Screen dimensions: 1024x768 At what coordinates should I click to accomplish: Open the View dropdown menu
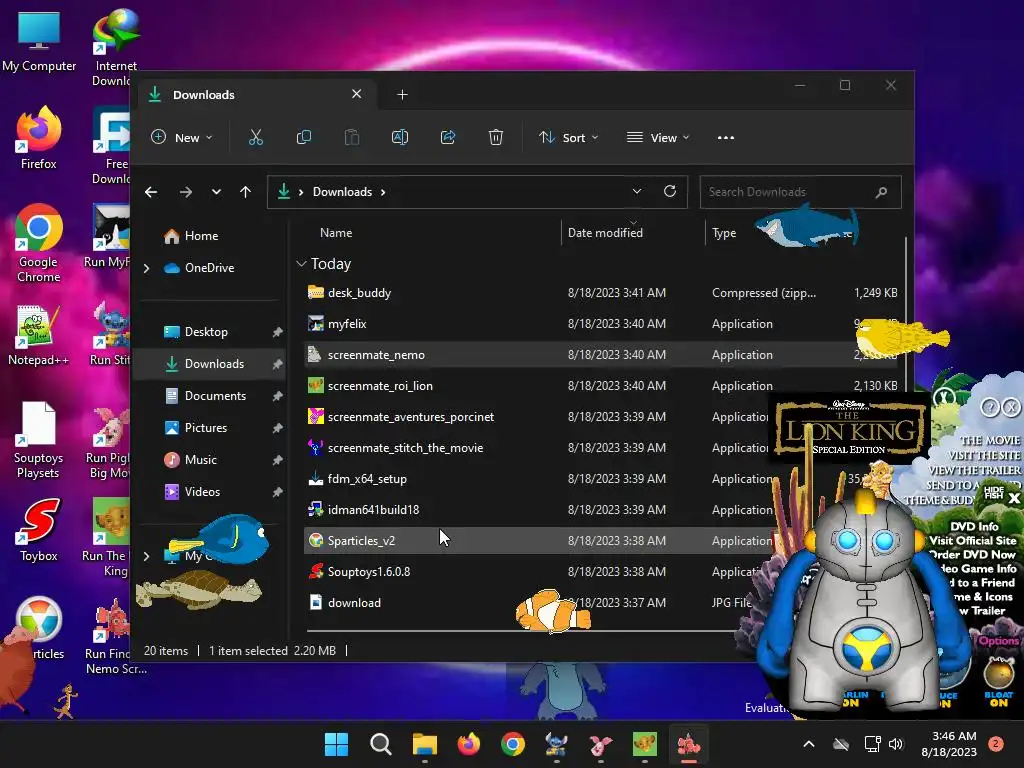658,138
